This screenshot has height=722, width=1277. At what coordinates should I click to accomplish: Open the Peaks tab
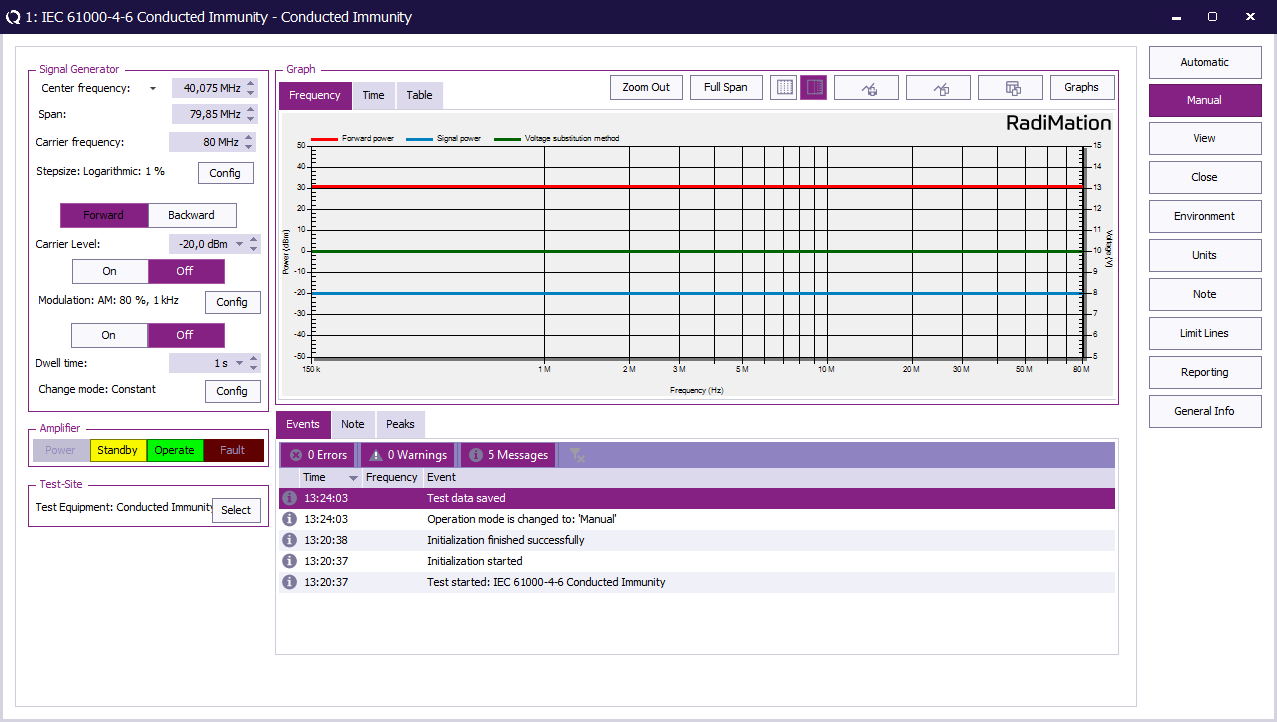point(400,424)
